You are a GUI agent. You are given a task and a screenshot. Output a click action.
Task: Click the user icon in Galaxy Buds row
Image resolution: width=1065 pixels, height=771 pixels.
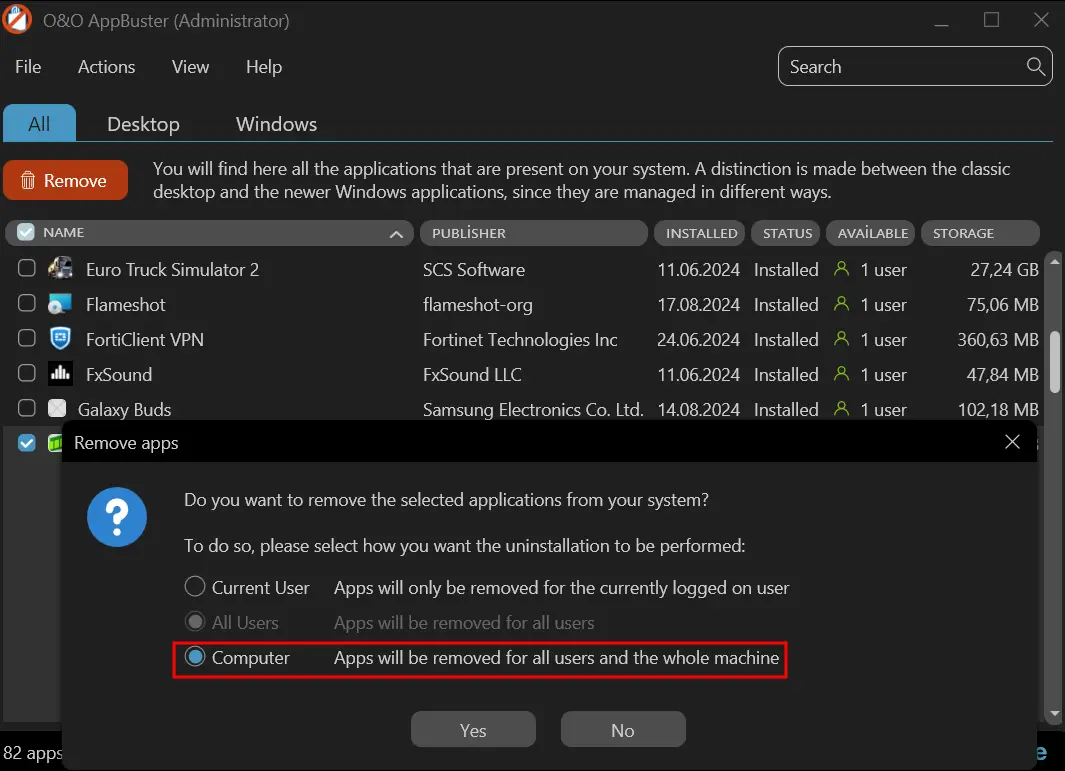pyautogui.click(x=841, y=408)
